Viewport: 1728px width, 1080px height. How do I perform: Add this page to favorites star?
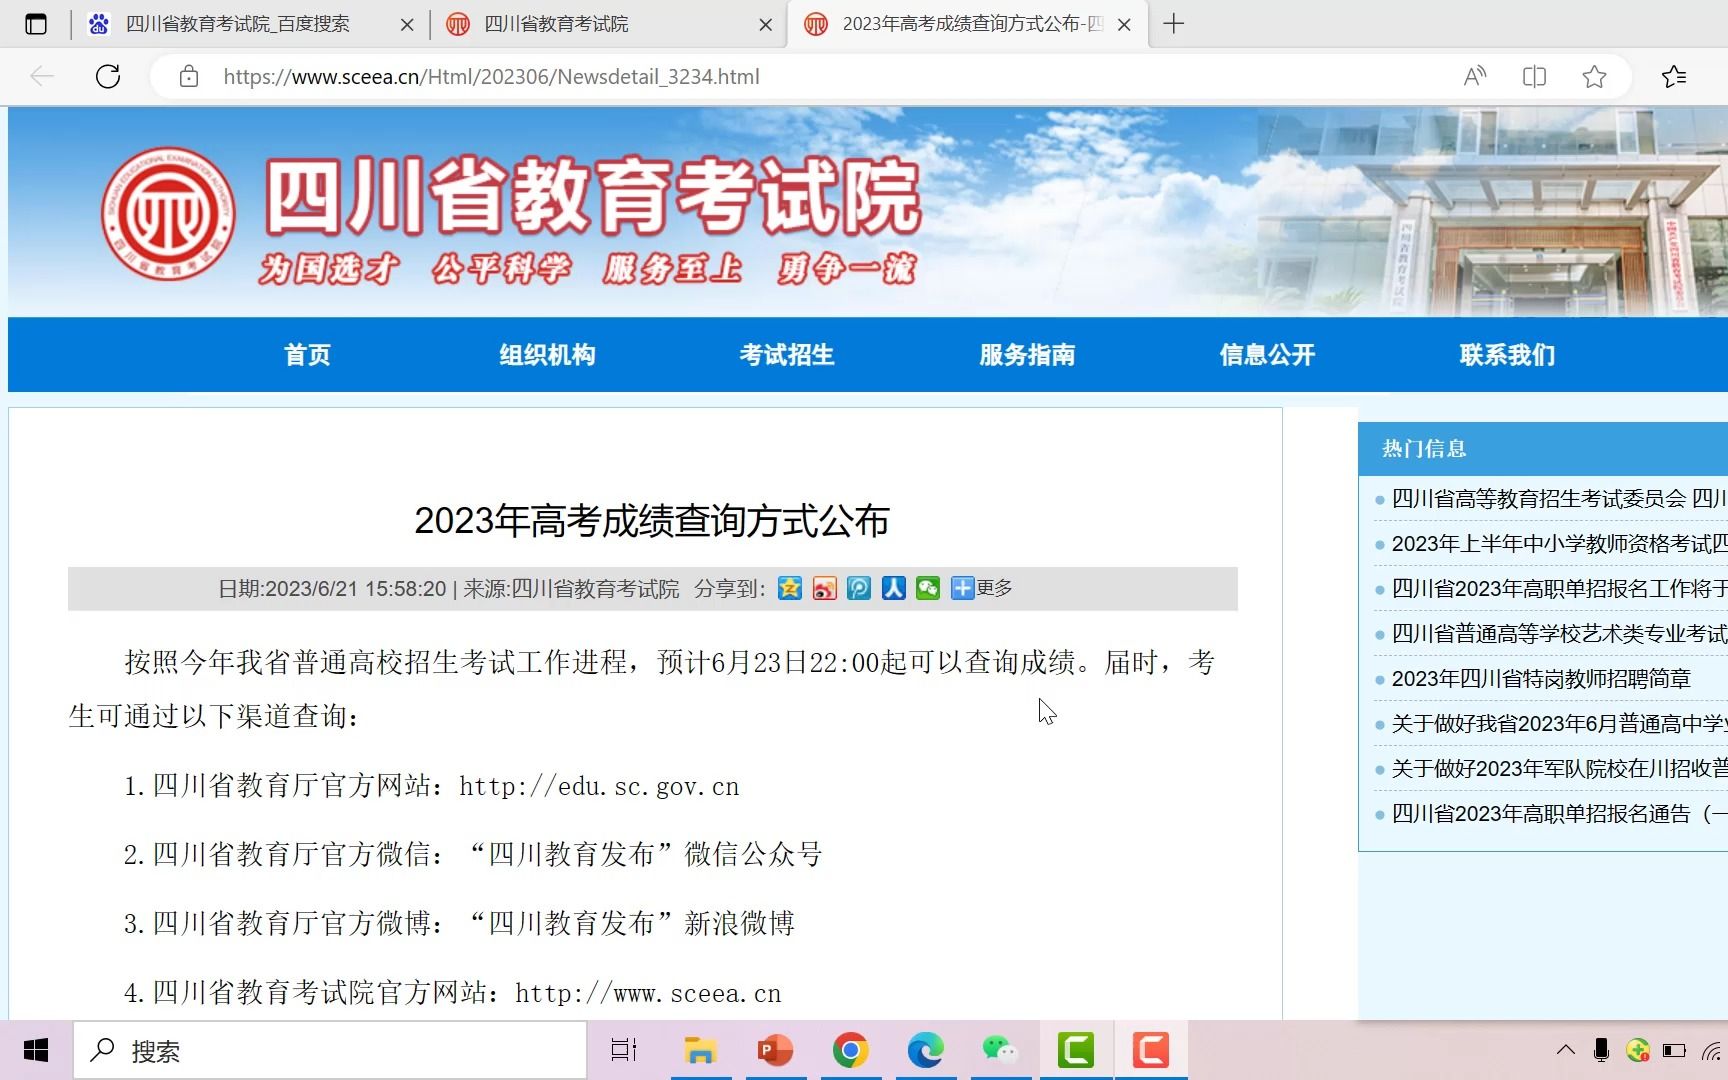(1594, 76)
